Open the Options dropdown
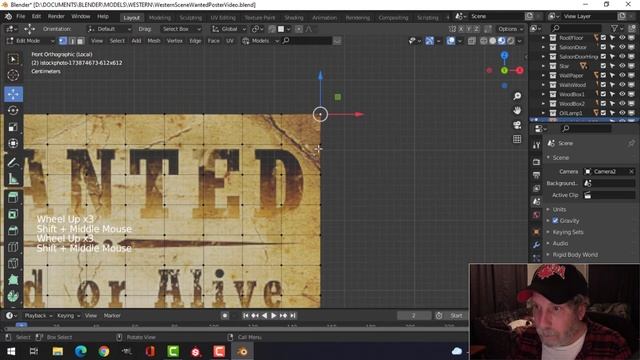This screenshot has width=640, height=360. tap(510, 29)
